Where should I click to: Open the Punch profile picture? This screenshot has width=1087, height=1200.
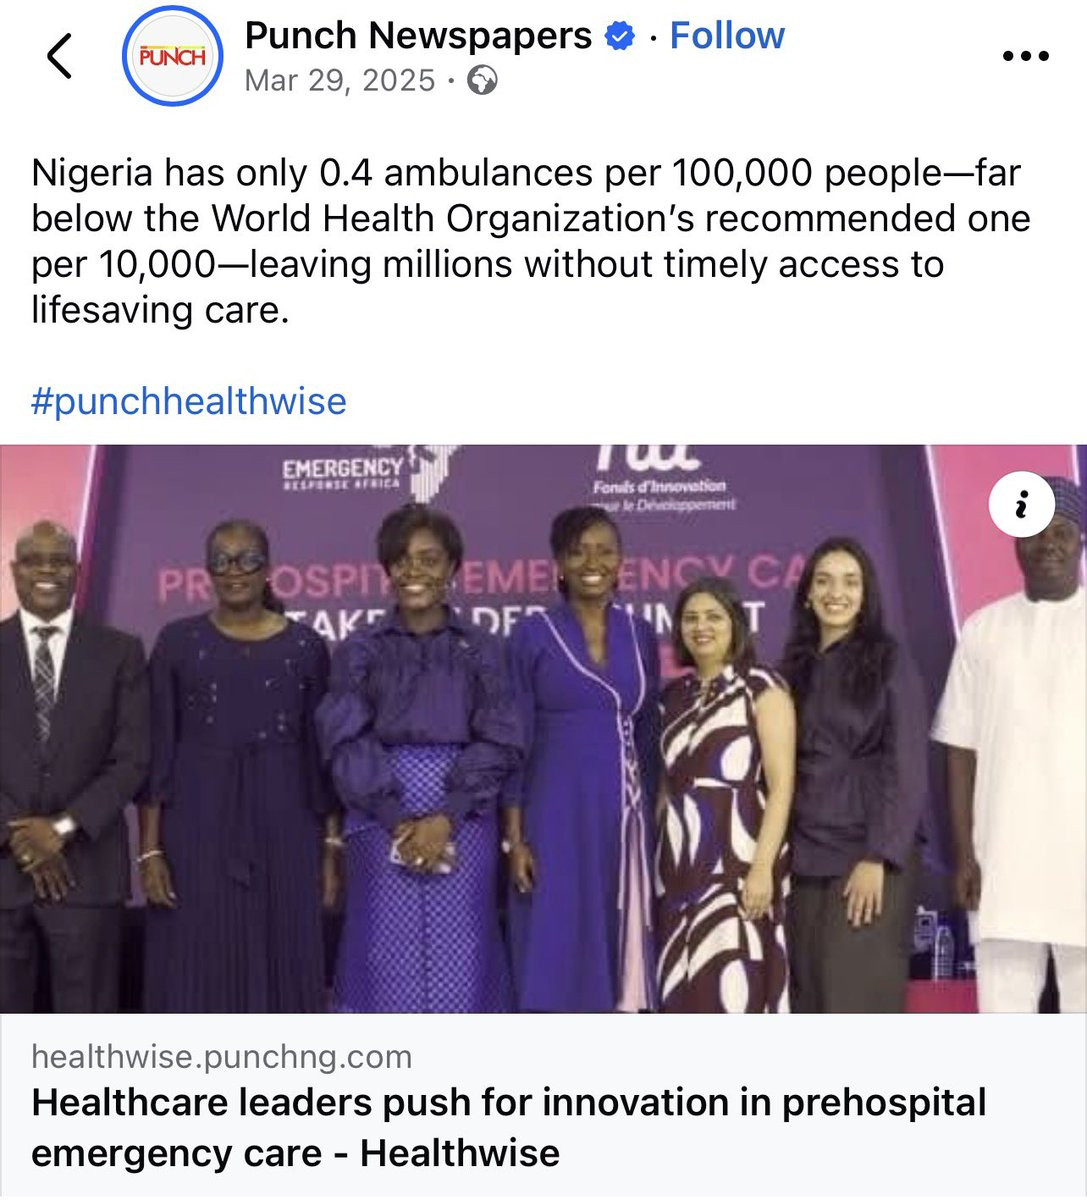coord(172,56)
